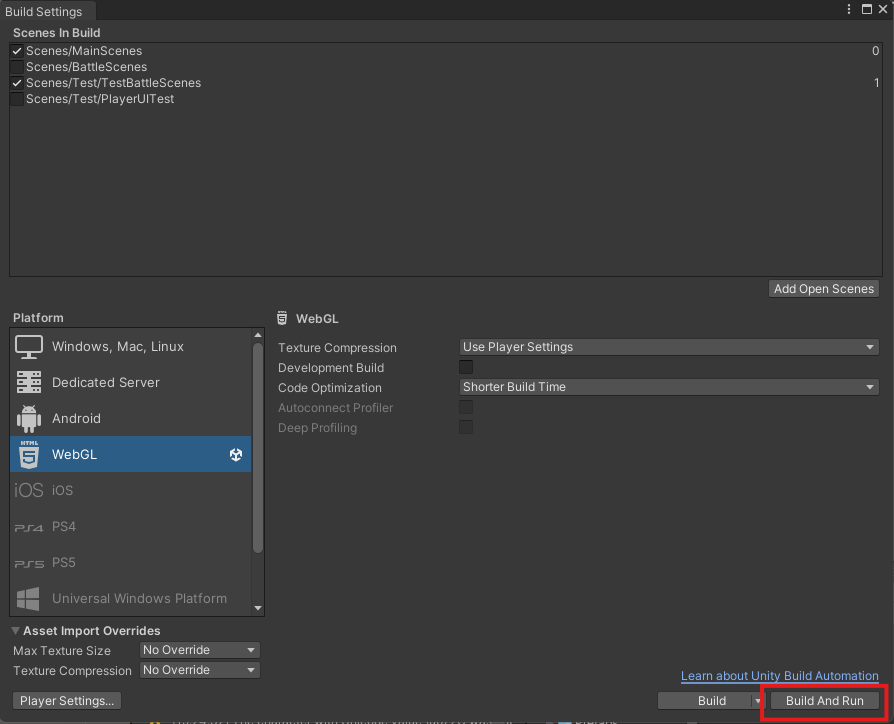Select the Windows, Mac, Linux platform
The image size is (894, 724).
coord(131,347)
